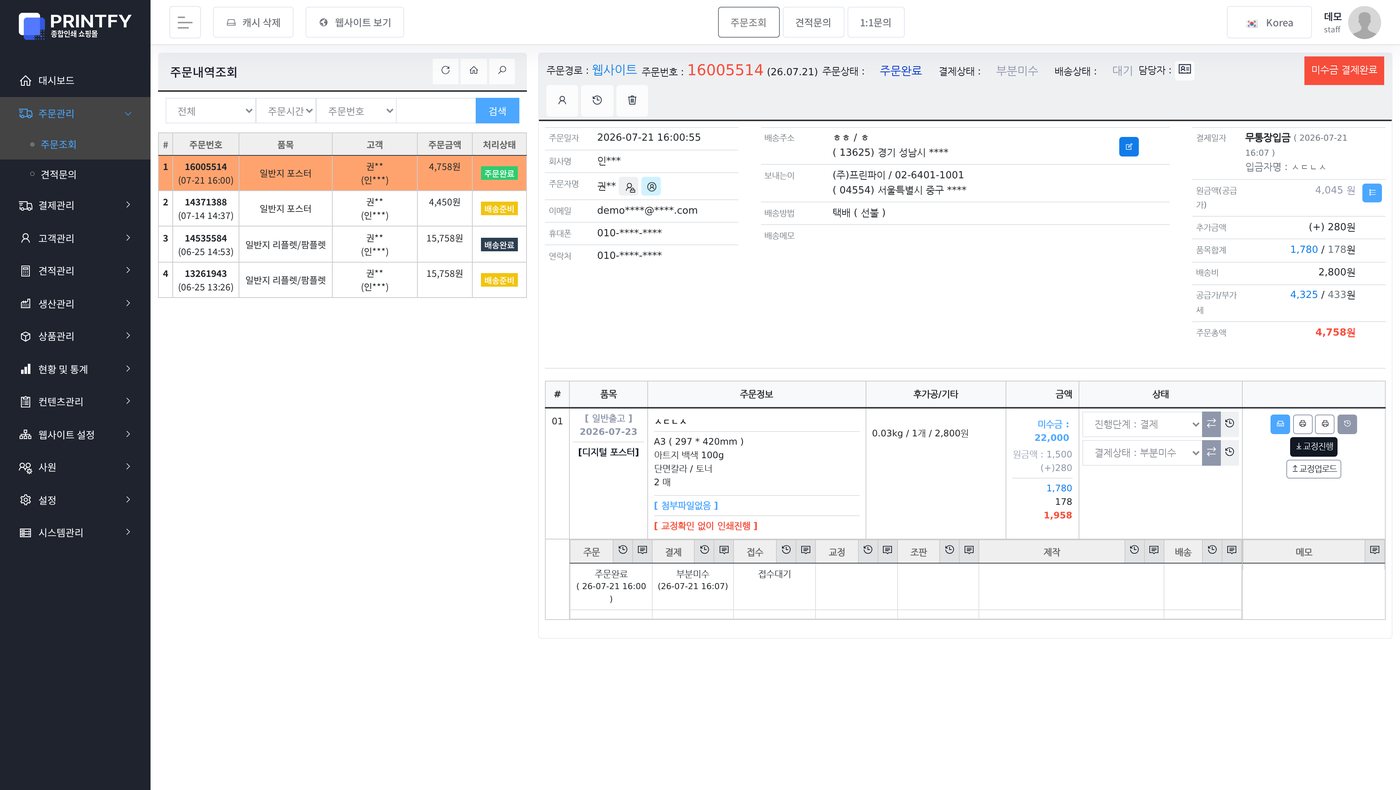Switch to the 1:1문의 top tab

click(876, 22)
